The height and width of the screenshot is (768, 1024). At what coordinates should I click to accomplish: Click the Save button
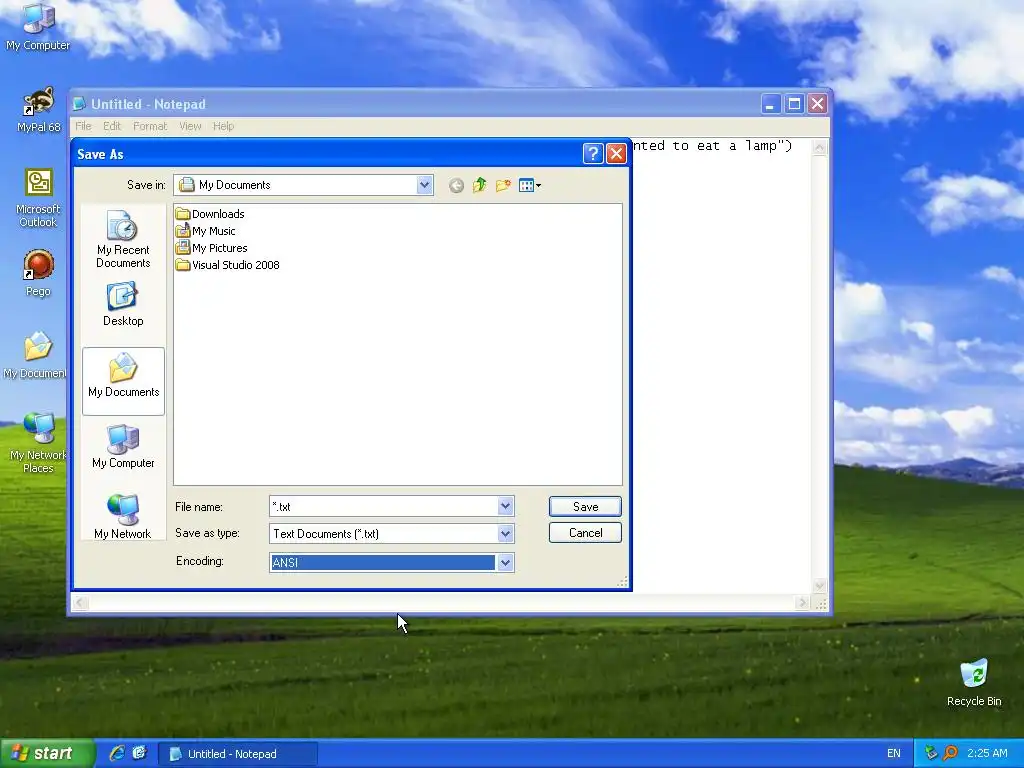tap(585, 506)
